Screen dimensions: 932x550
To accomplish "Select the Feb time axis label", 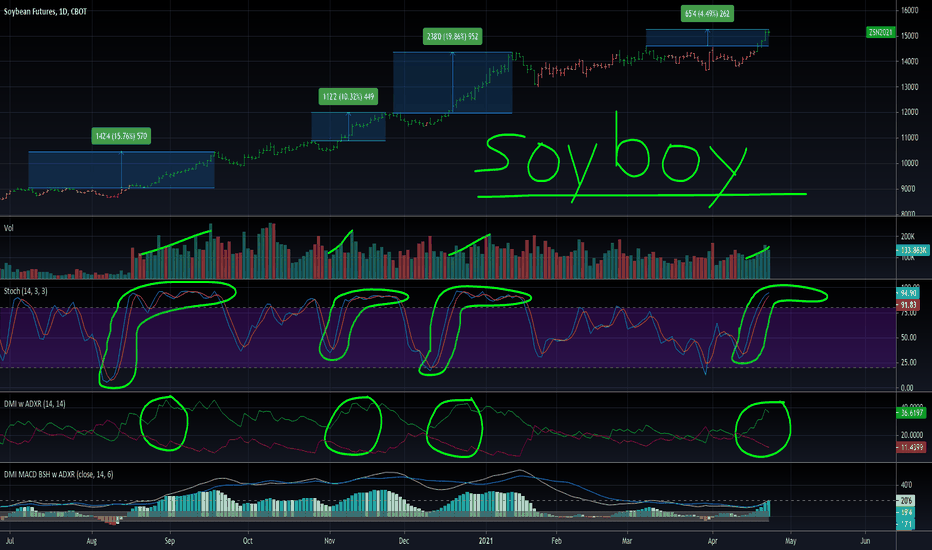I will (556, 541).
